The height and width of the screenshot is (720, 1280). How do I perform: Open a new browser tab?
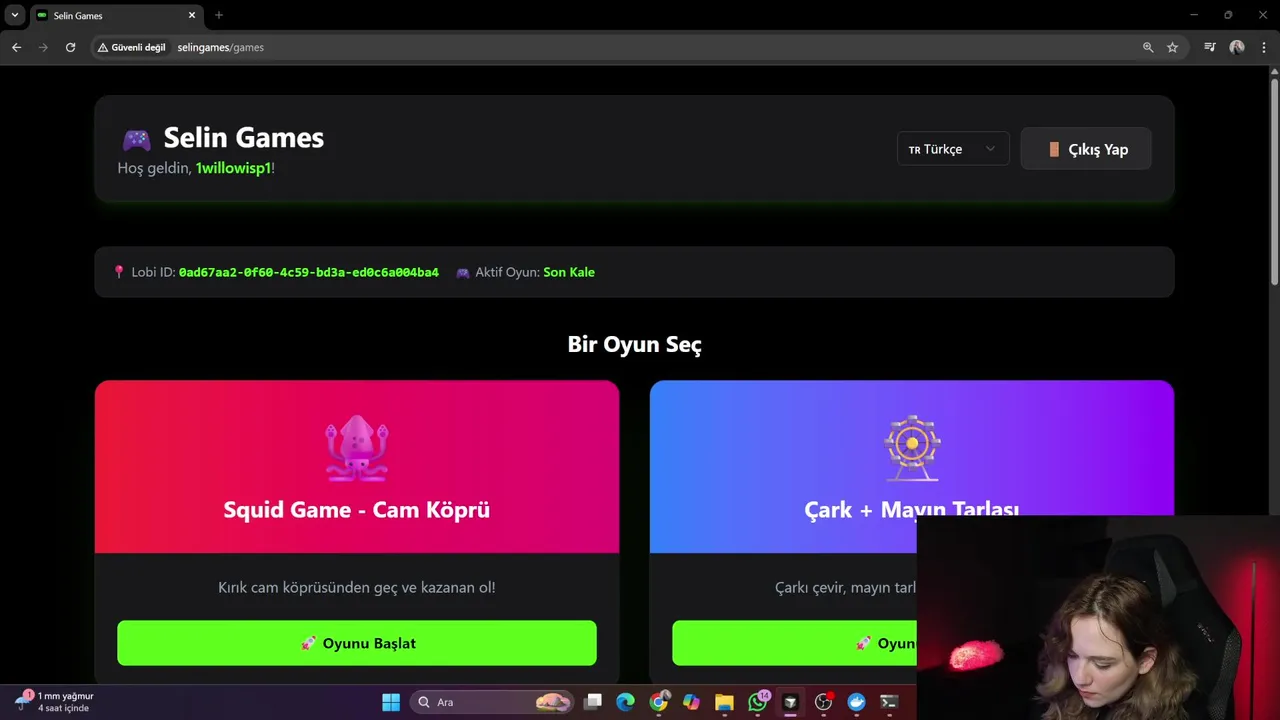tap(219, 15)
